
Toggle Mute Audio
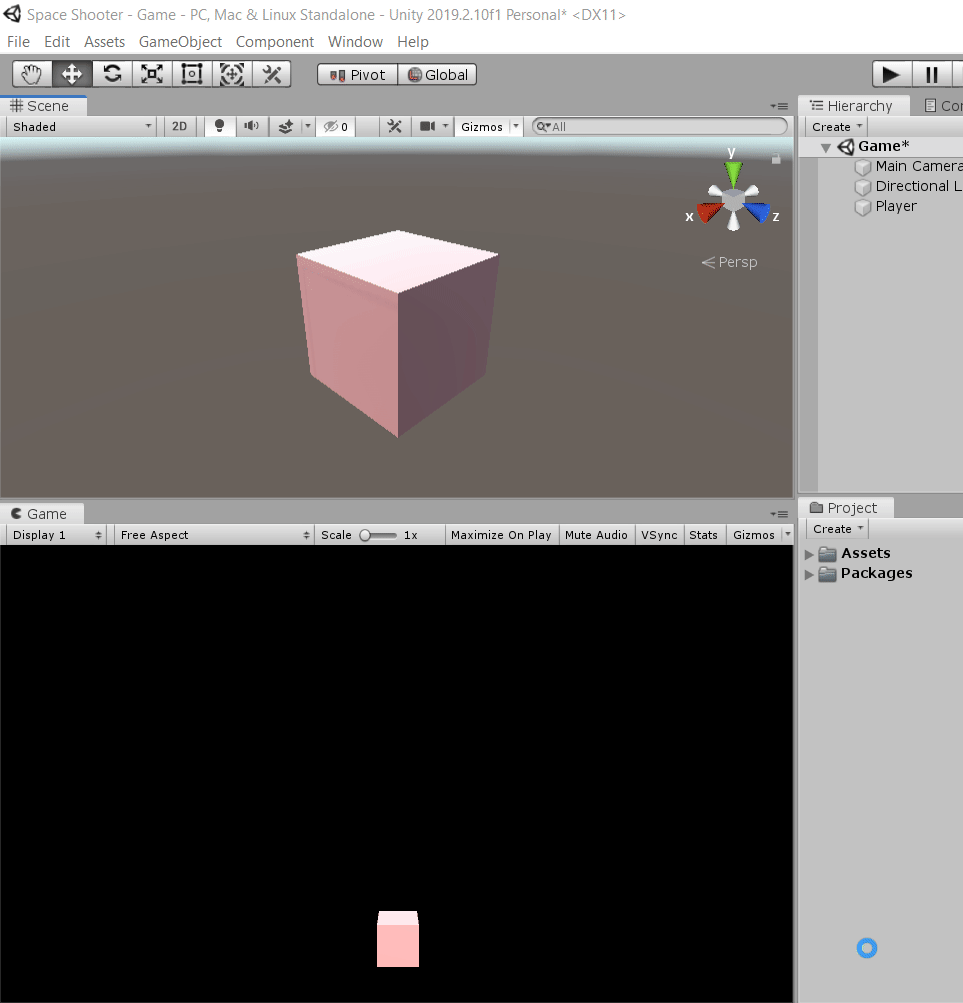[596, 535]
